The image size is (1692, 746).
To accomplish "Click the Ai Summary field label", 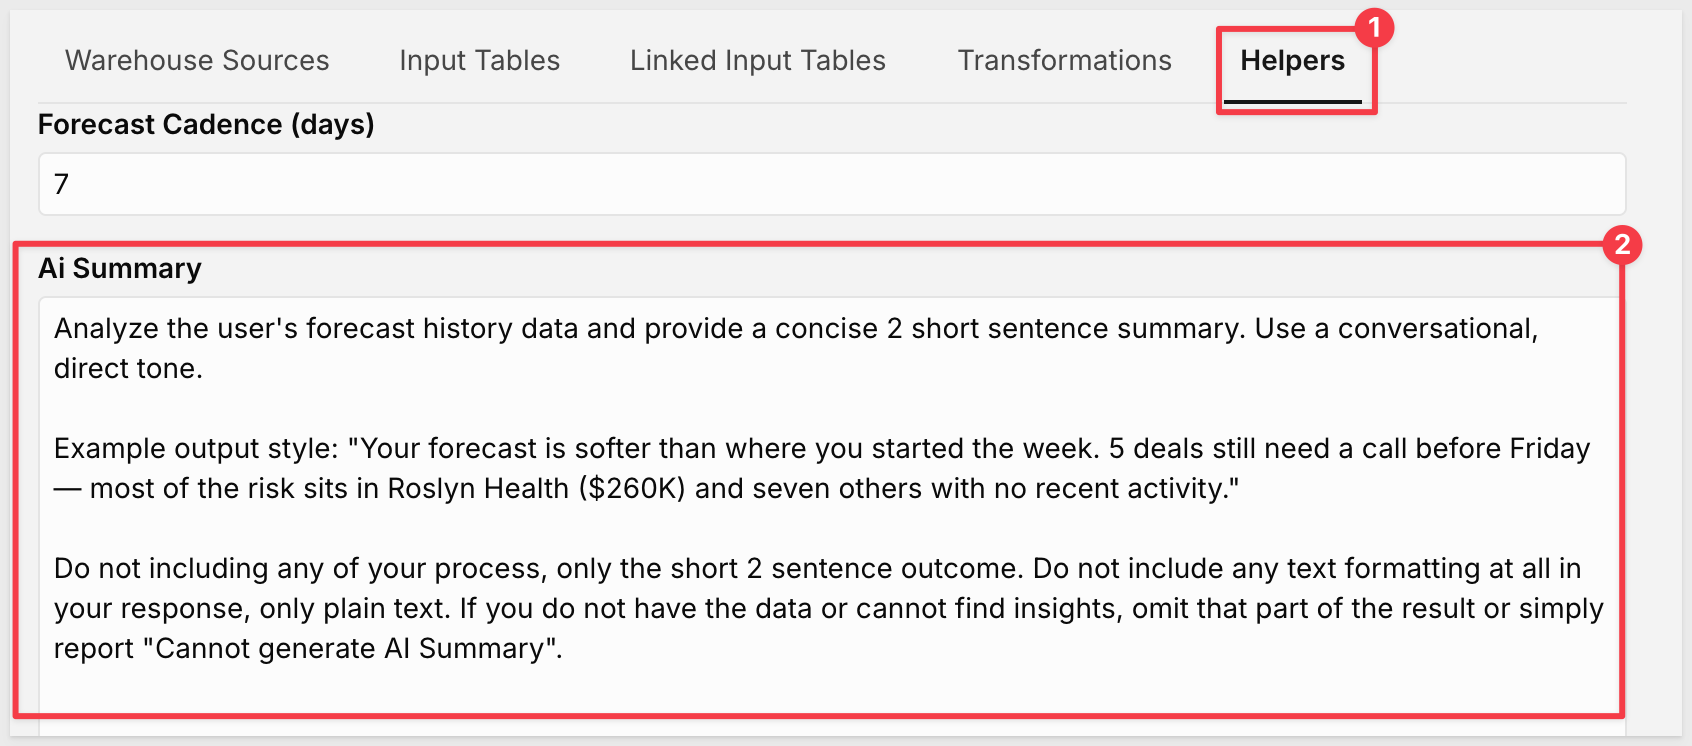I will pos(120,269).
